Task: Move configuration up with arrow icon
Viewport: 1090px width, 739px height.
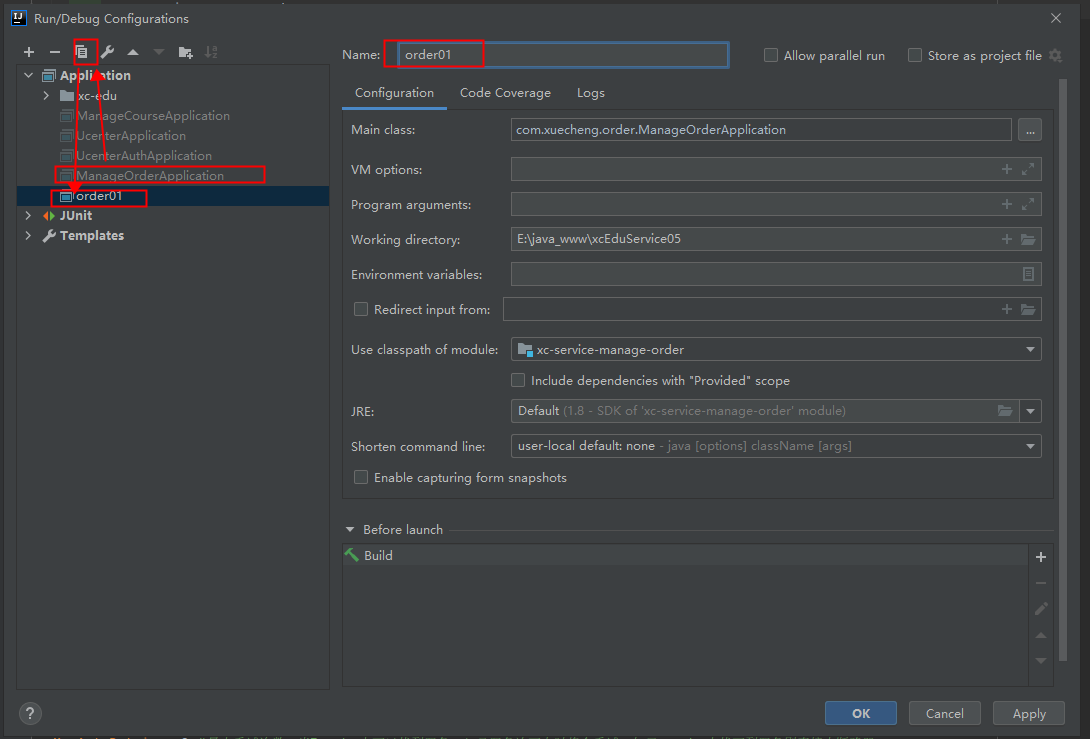Action: 133,52
